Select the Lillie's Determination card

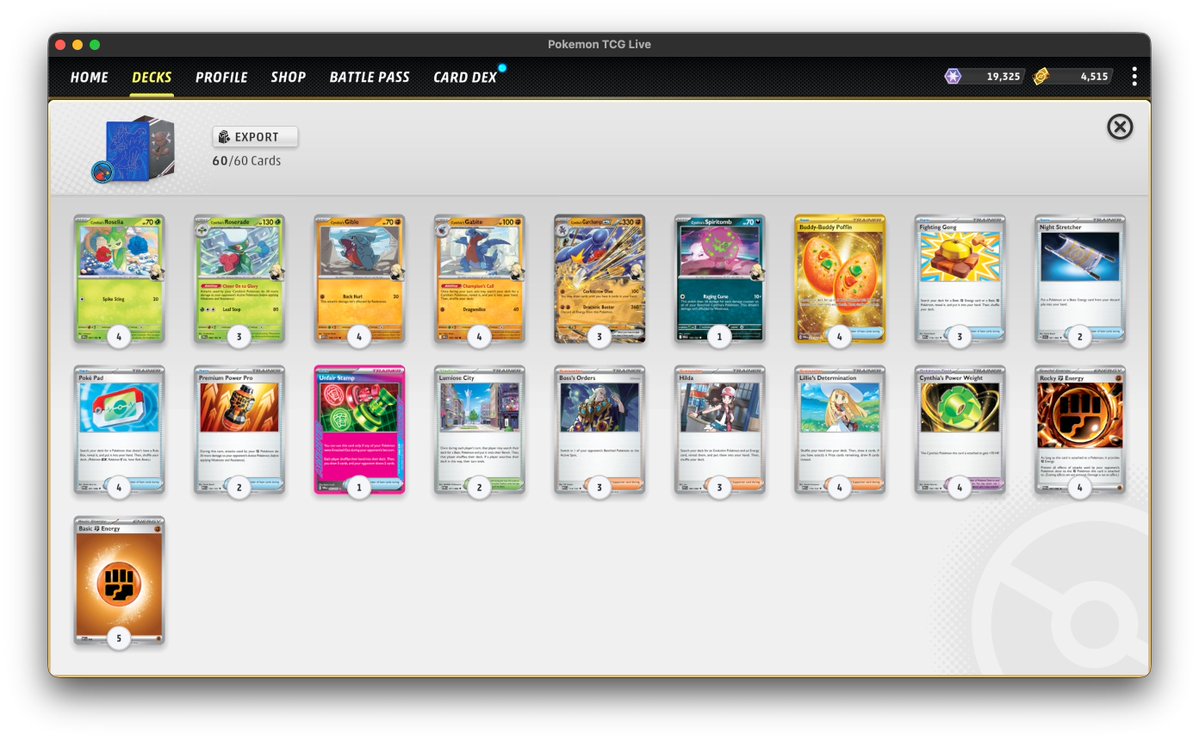point(840,430)
